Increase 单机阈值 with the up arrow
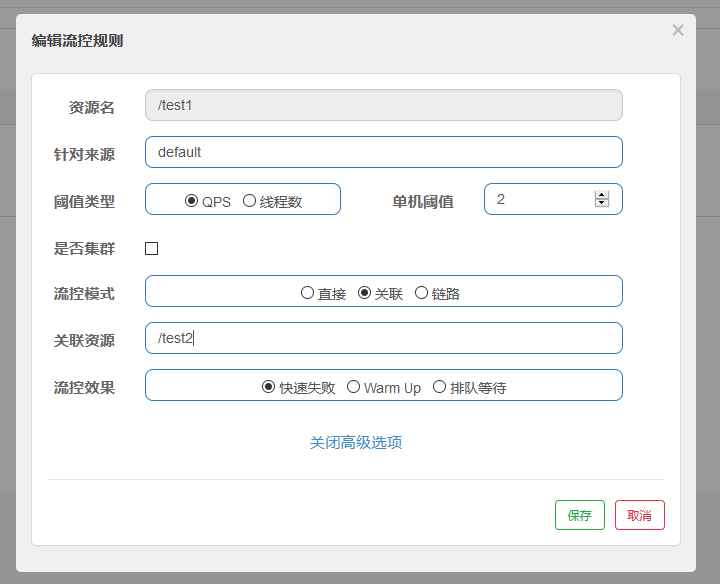The image size is (720, 584). [601, 195]
